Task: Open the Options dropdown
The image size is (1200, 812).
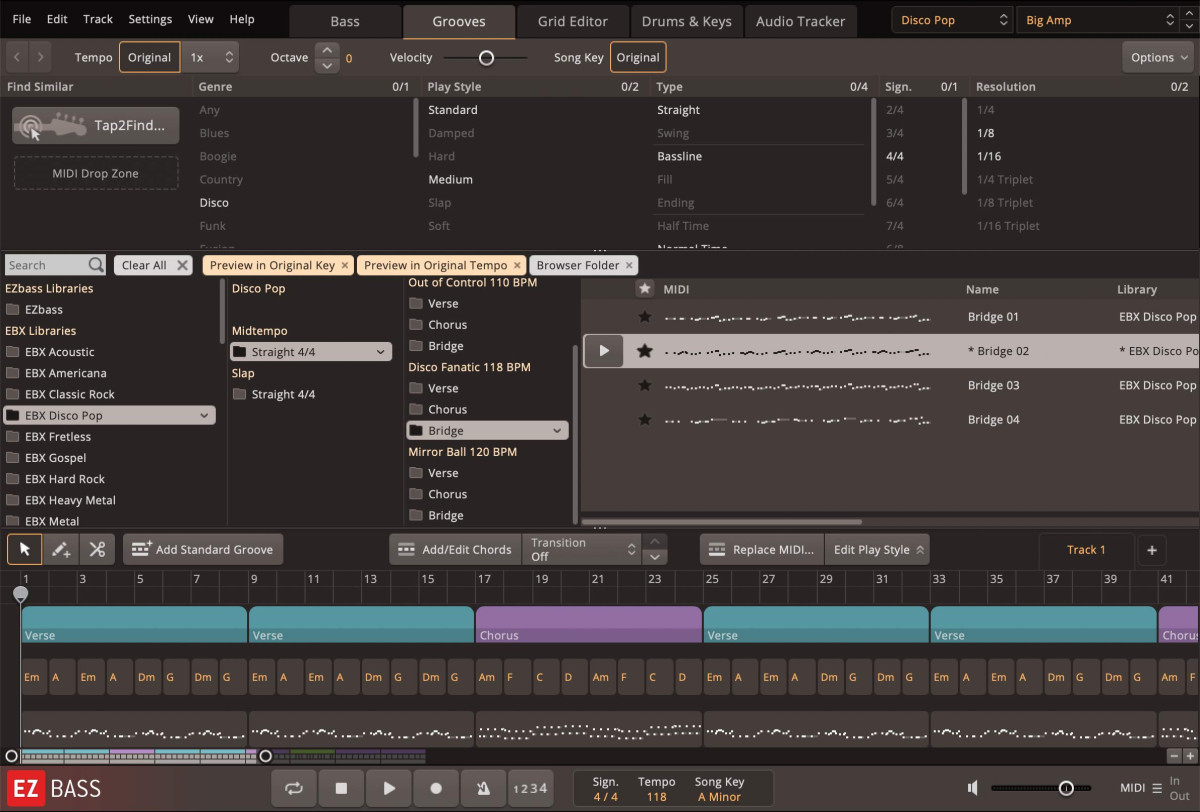Action: [x=1158, y=57]
